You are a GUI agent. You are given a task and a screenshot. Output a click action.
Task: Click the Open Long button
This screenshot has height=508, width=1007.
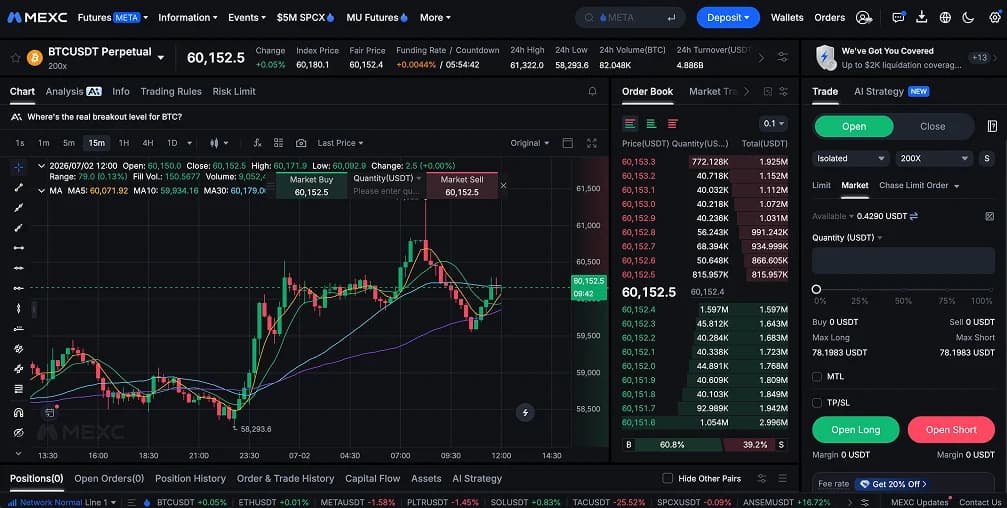point(855,430)
